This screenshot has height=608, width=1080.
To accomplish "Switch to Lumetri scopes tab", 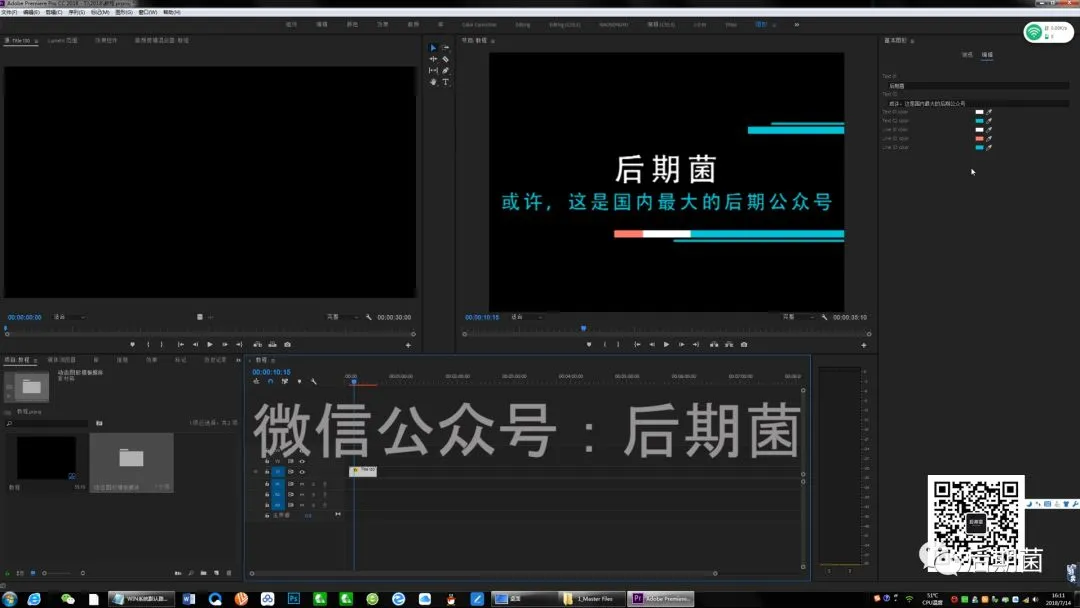I will tap(63, 41).
